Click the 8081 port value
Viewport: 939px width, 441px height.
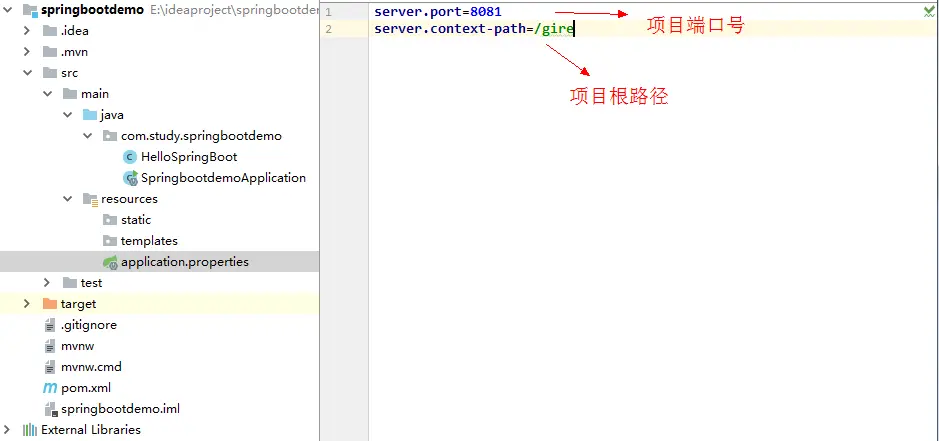(x=486, y=11)
